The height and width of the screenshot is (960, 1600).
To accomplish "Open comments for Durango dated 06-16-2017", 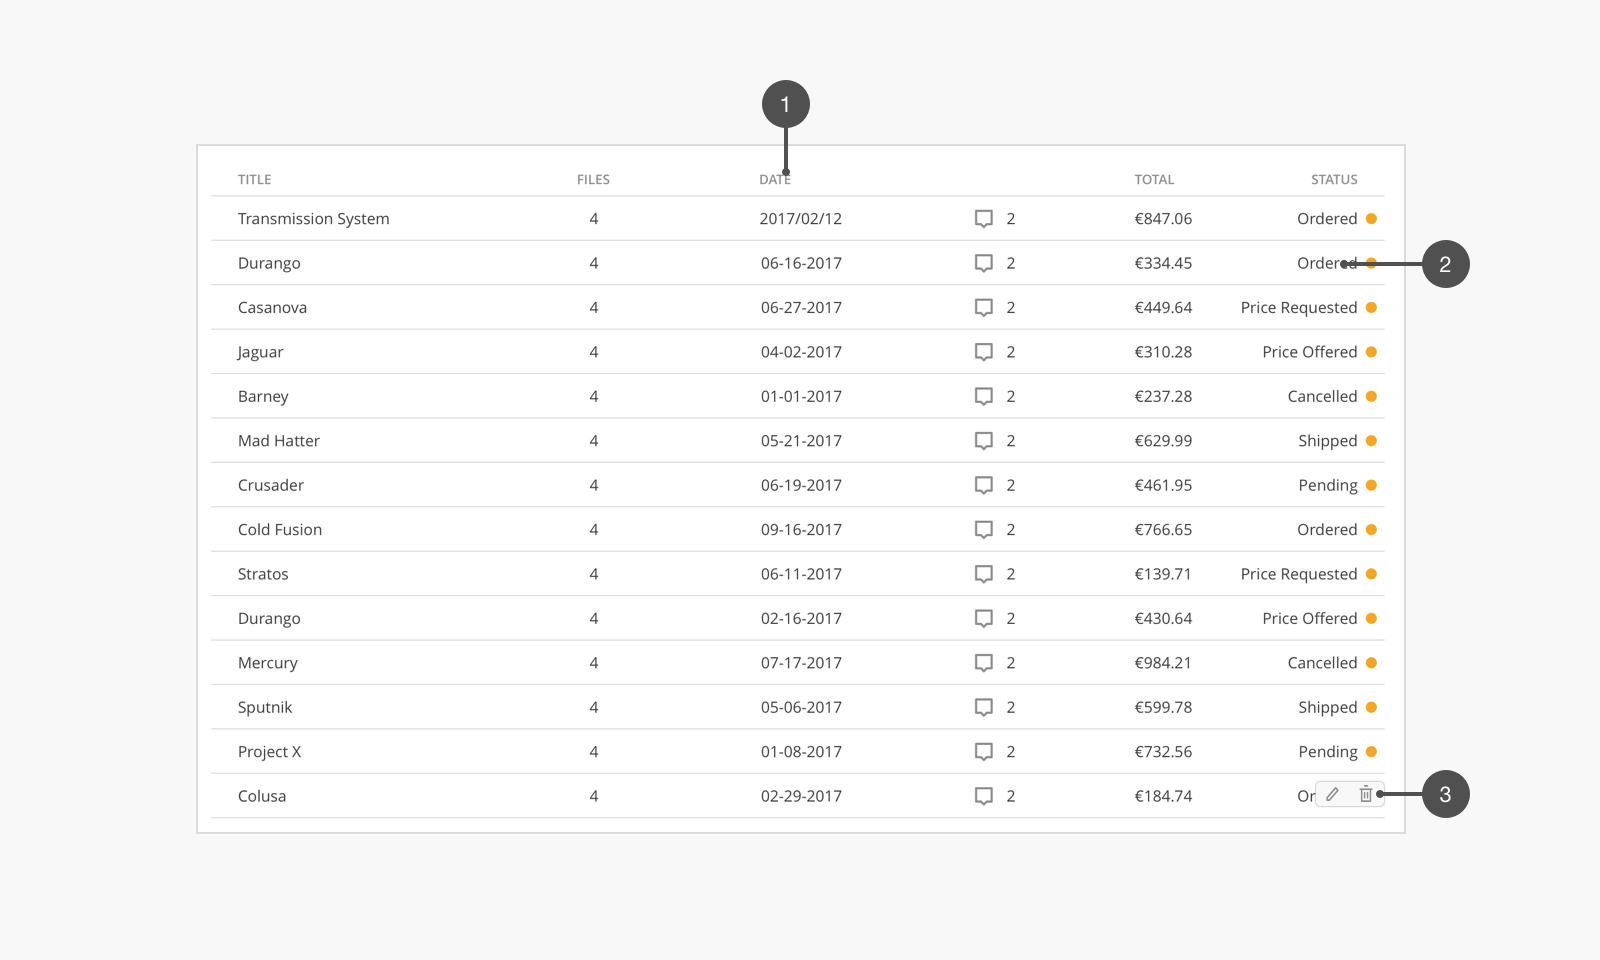I will (984, 263).
